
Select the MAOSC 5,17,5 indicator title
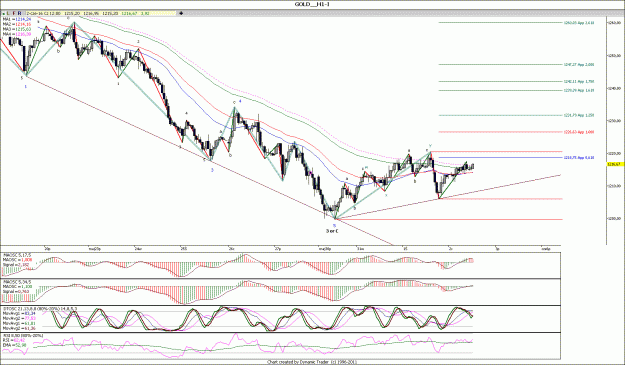17,255
